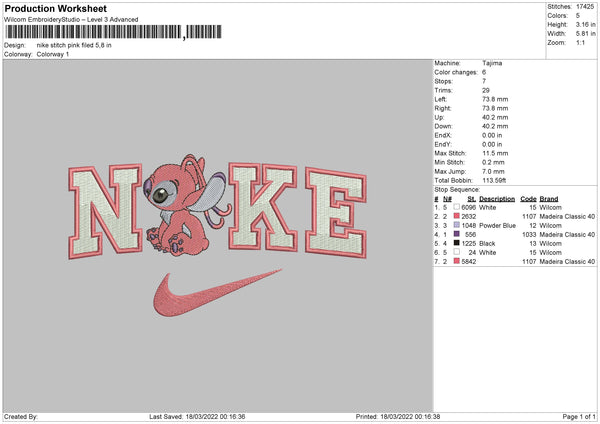Click the 'Page 1 of 1' indicator

click(x=579, y=417)
